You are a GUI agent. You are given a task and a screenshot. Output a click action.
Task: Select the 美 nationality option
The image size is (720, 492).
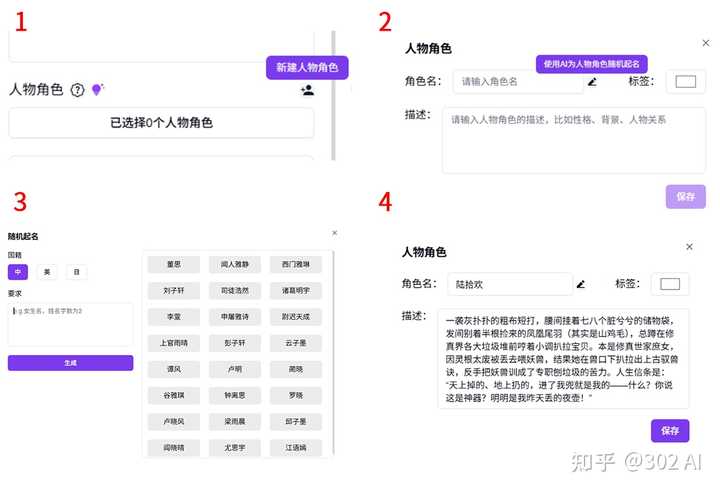point(47,272)
